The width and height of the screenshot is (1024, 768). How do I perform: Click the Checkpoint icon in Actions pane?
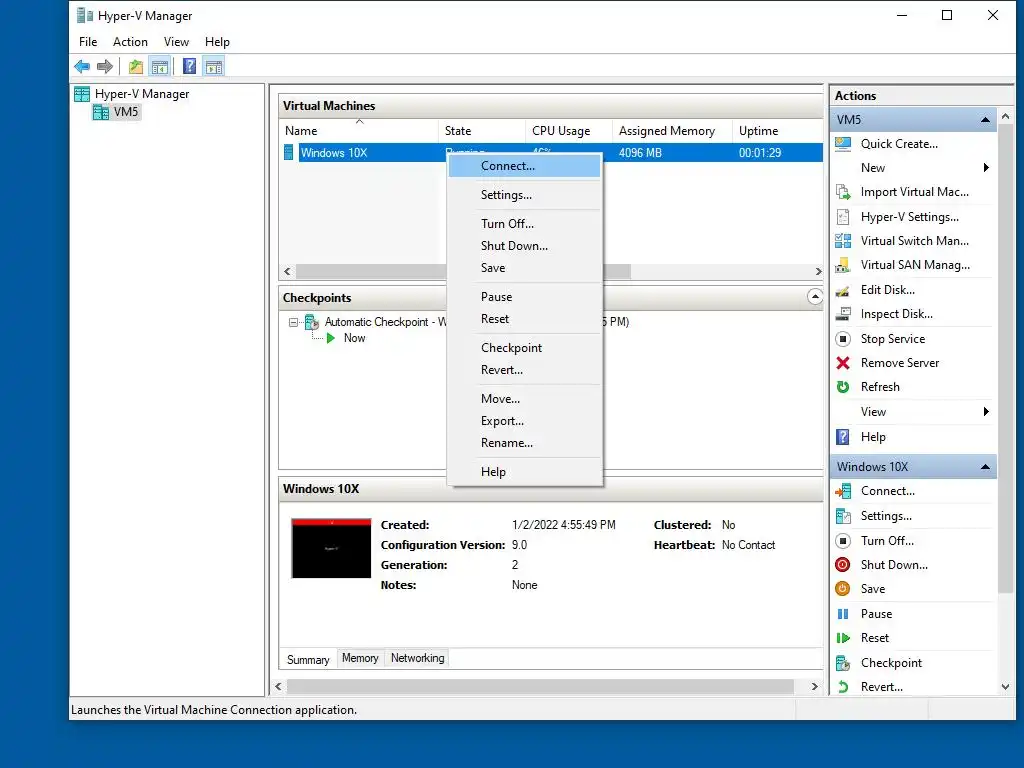pos(843,663)
